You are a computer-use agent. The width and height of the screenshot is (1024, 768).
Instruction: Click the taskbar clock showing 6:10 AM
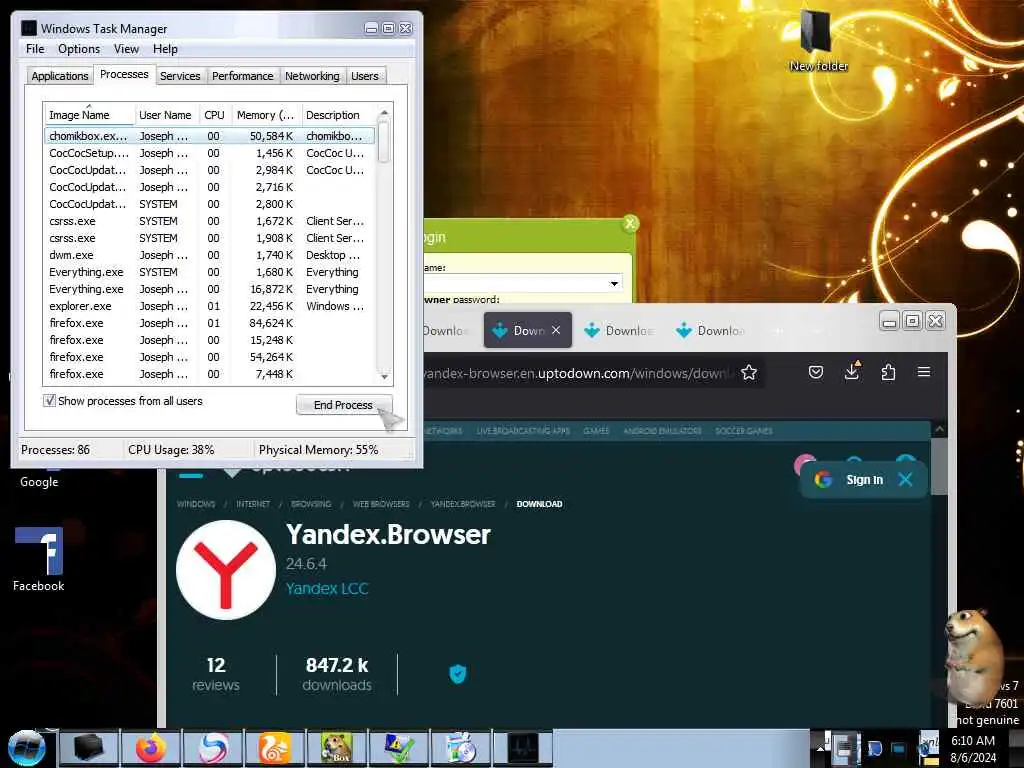pos(973,749)
